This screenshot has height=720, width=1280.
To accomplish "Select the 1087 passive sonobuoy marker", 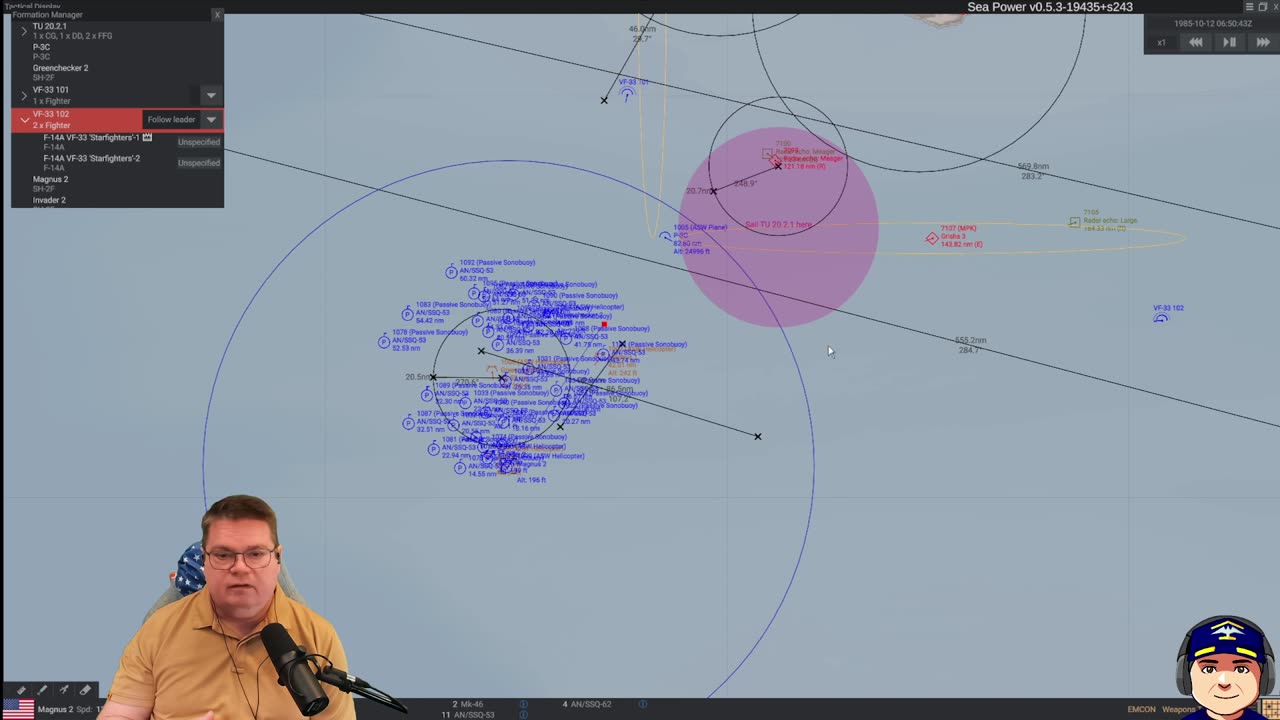I will (408, 423).
